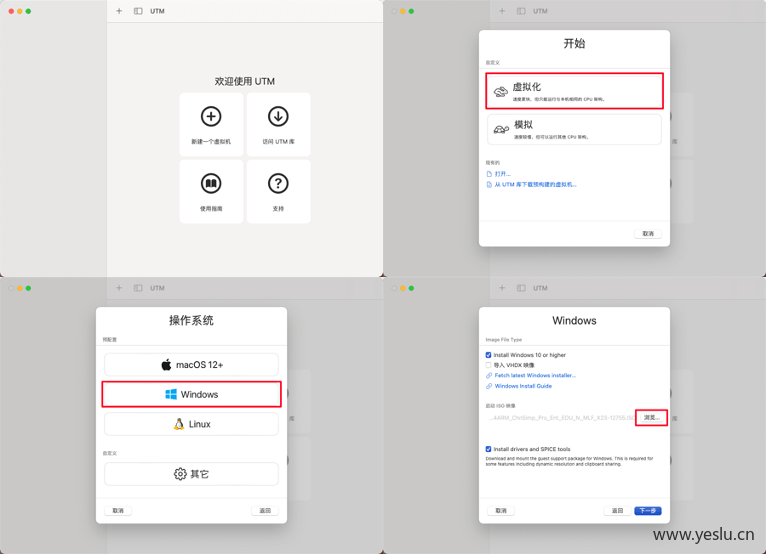
Task: Toggle Install drivers and SPICE tools checkbox
Action: (x=488, y=449)
